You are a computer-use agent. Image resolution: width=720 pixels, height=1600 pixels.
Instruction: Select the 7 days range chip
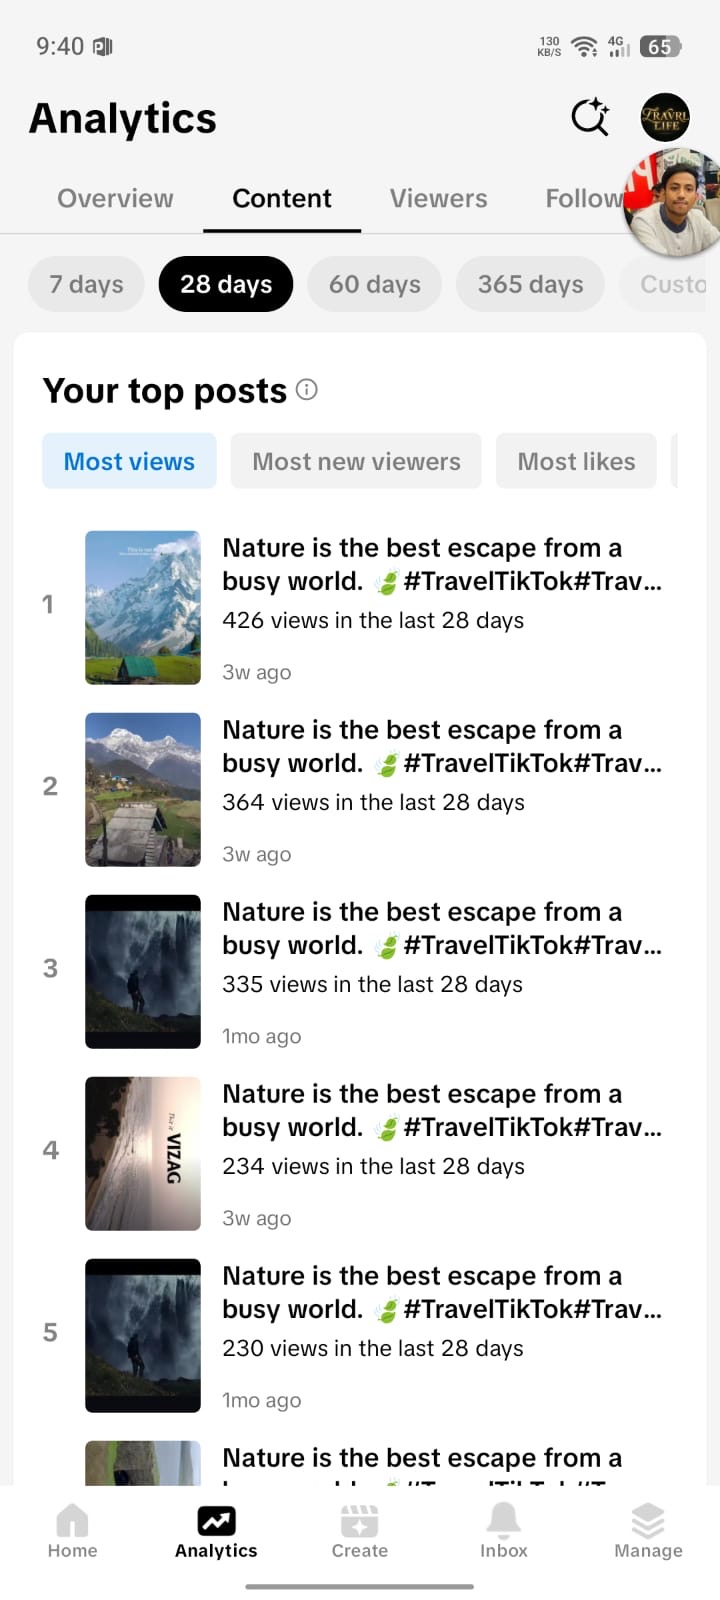point(87,284)
